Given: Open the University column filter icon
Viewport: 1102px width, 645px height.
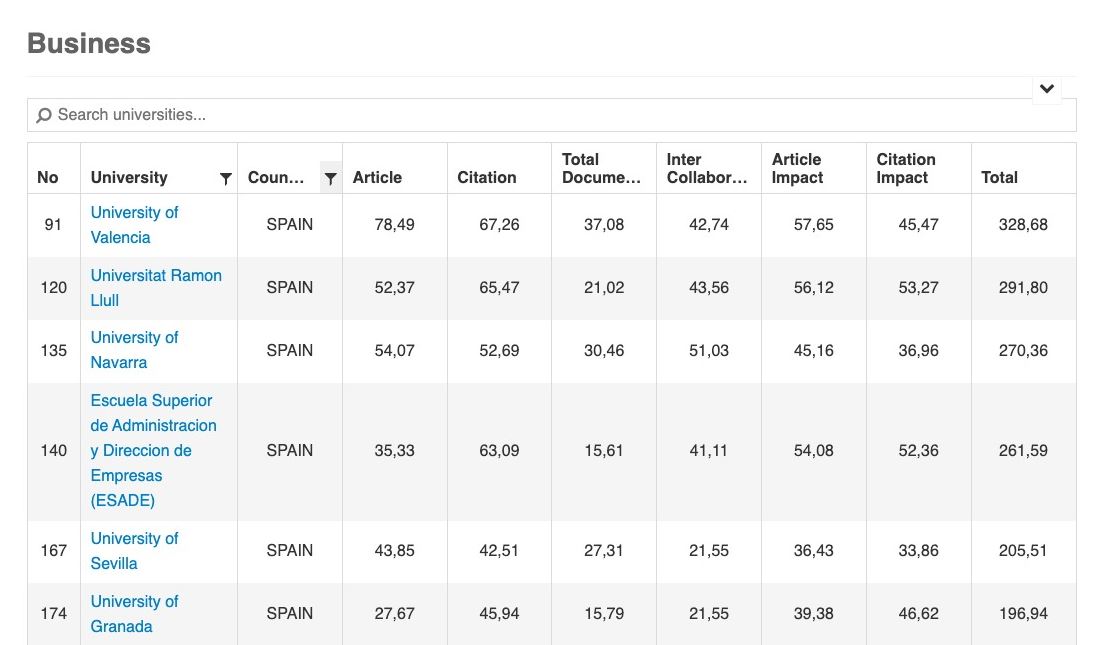Looking at the screenshot, I should click(225, 178).
